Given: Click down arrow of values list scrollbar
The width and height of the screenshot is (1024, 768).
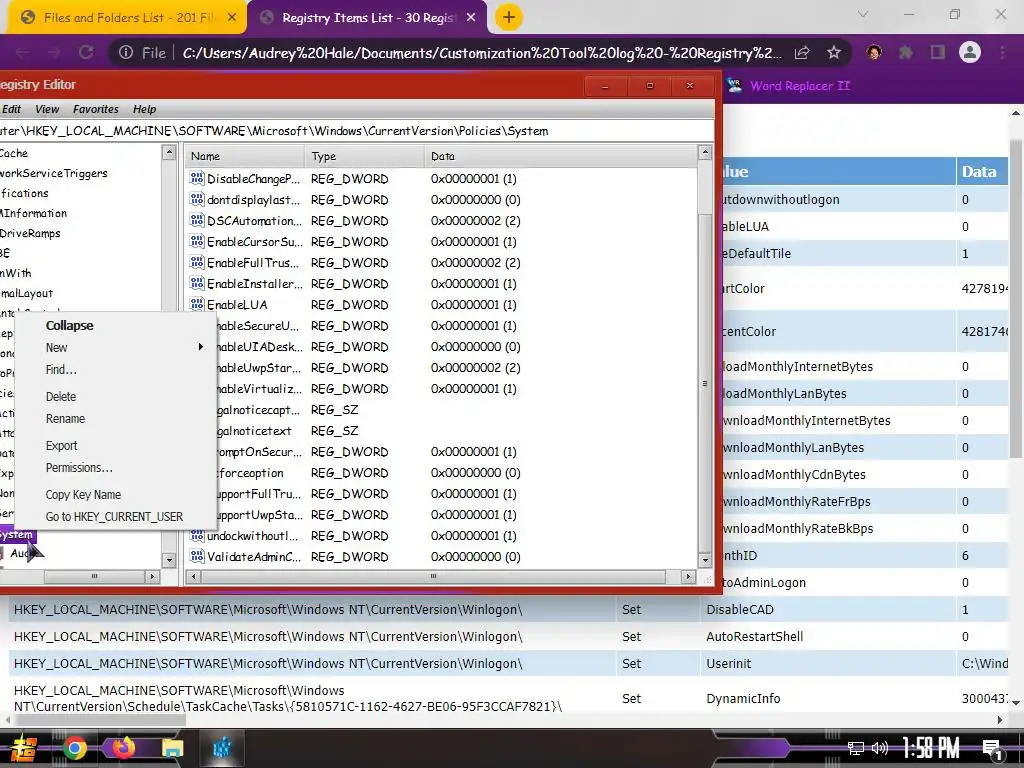Looking at the screenshot, I should coord(705,560).
